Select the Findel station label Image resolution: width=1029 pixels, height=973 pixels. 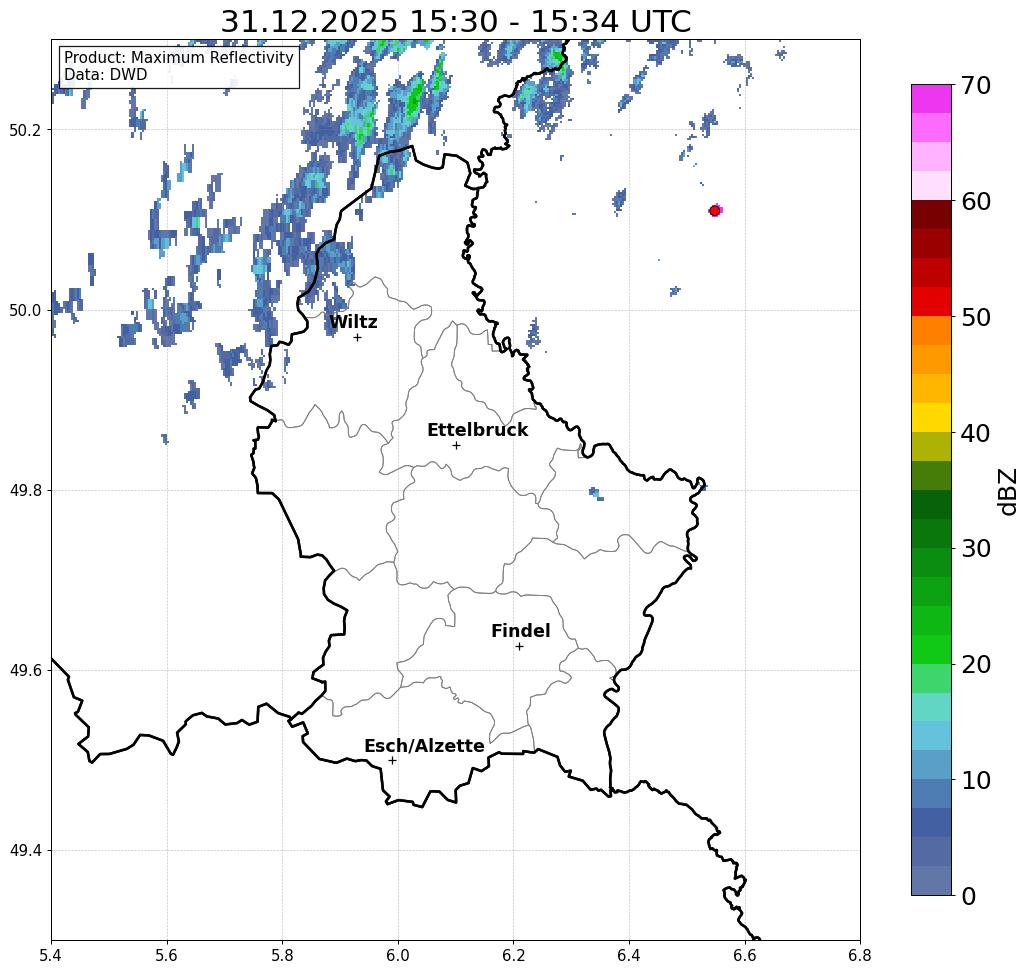coord(520,631)
